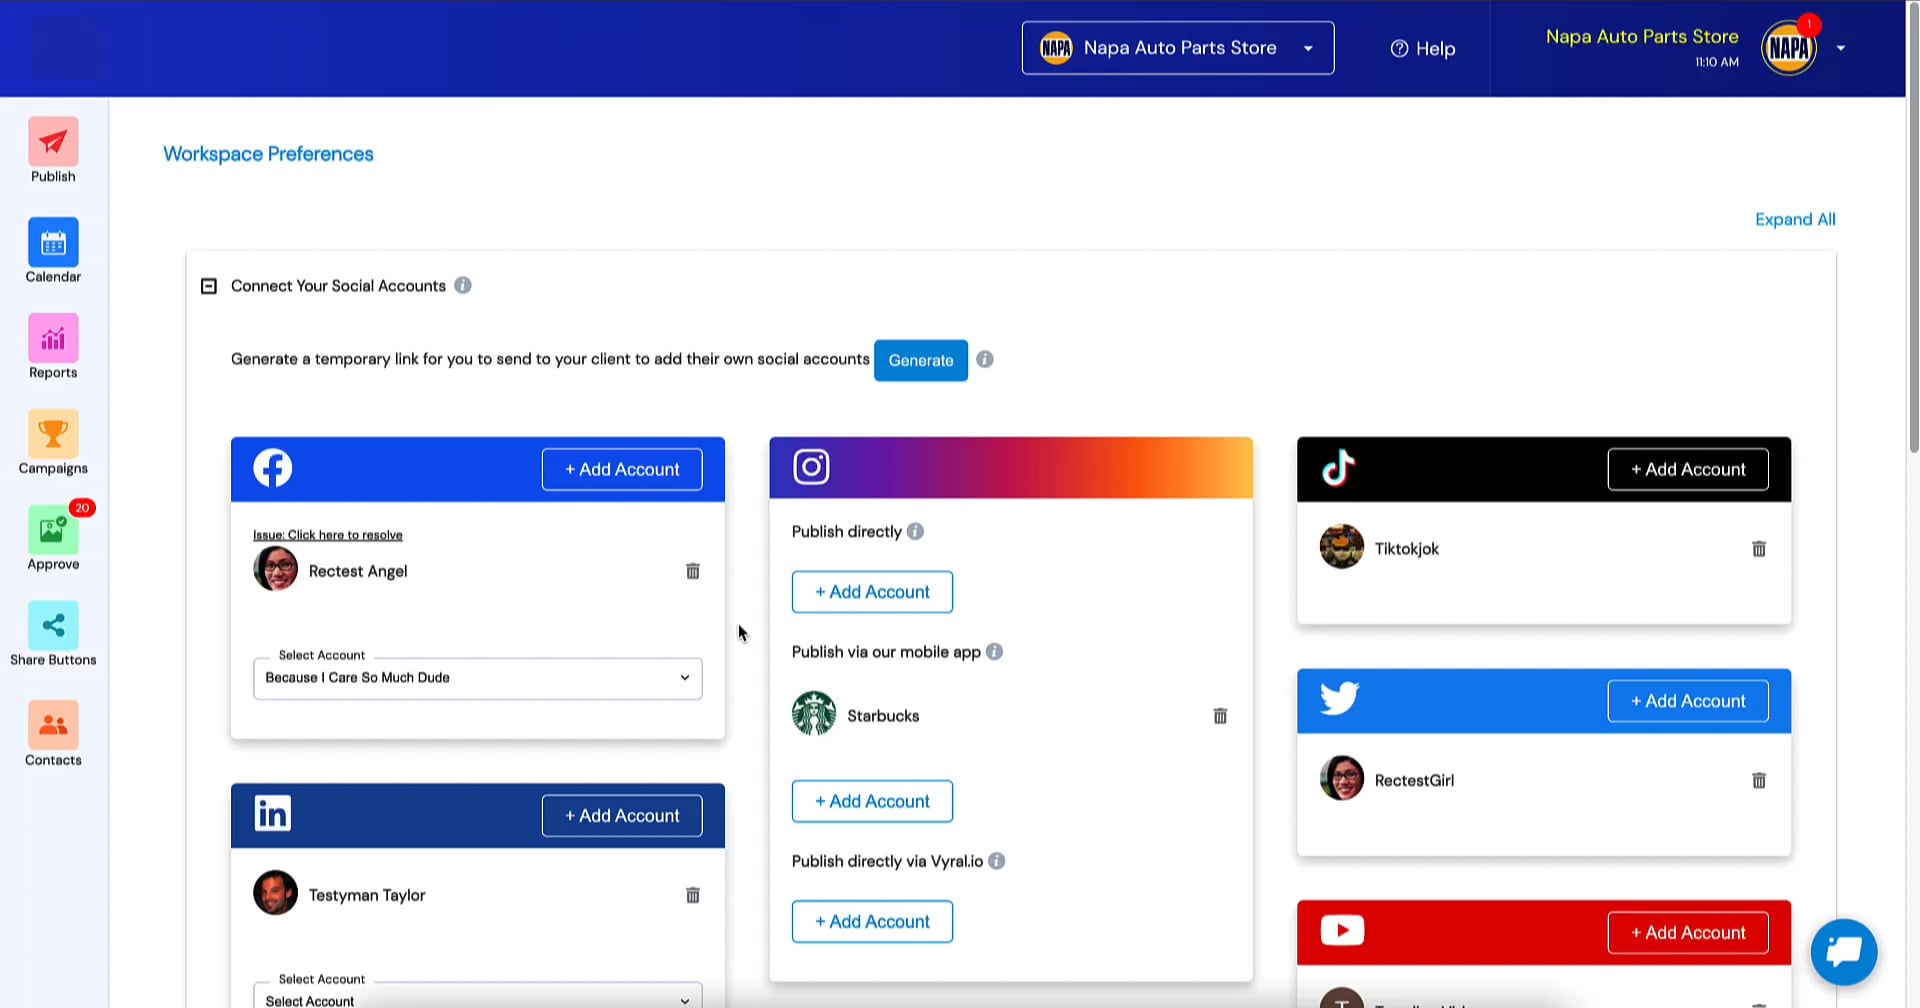The image size is (1920, 1008).
Task: Select the Calendar icon in sidebar
Action: pyautogui.click(x=53, y=242)
